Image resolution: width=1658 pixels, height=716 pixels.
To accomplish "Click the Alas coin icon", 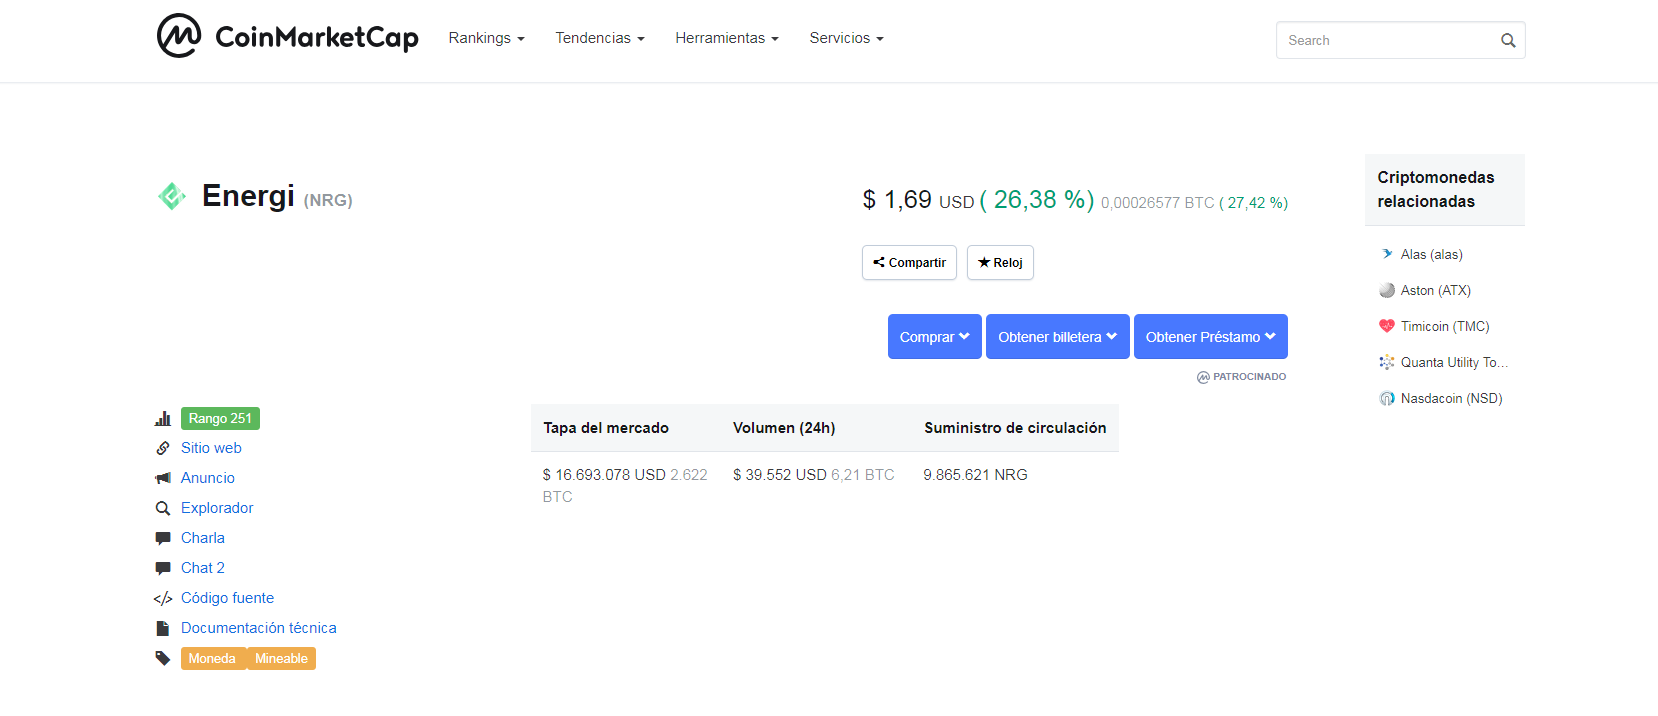I will 1387,254.
